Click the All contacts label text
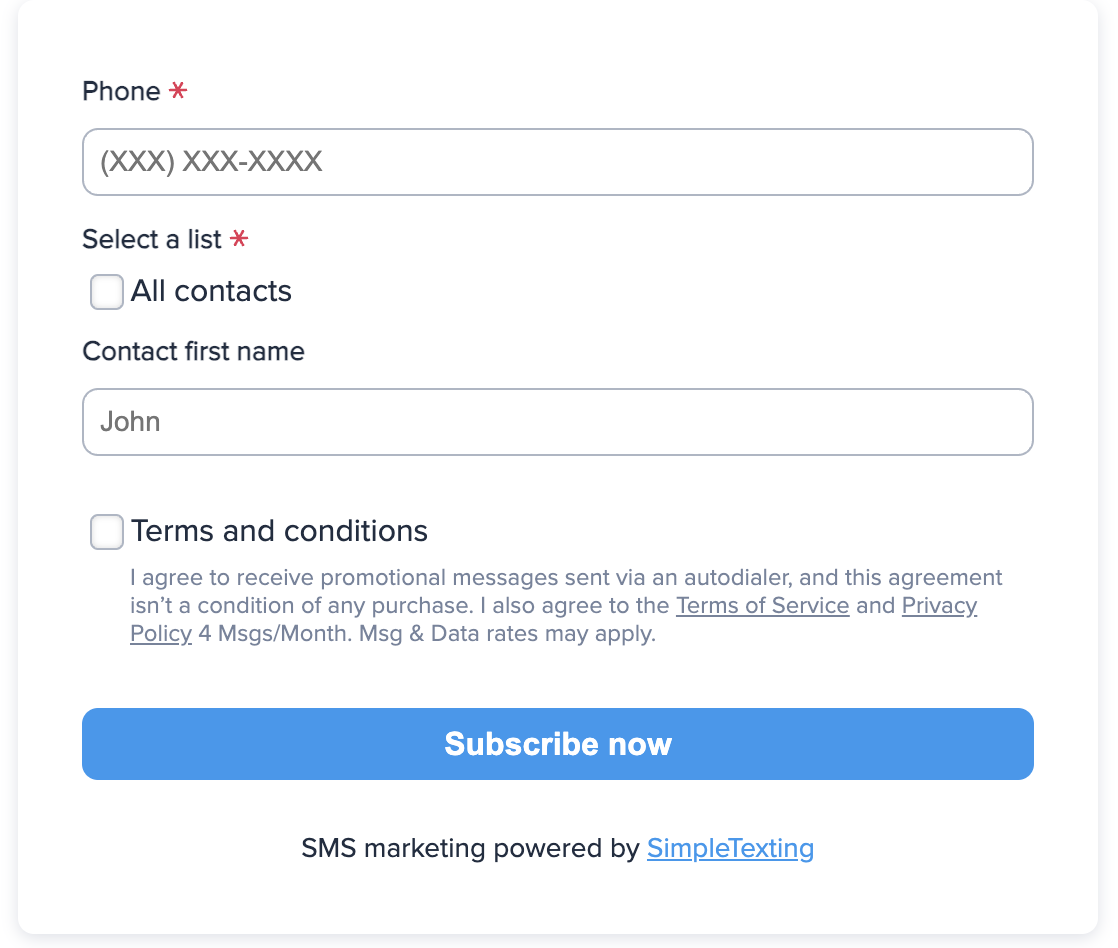 (x=210, y=291)
